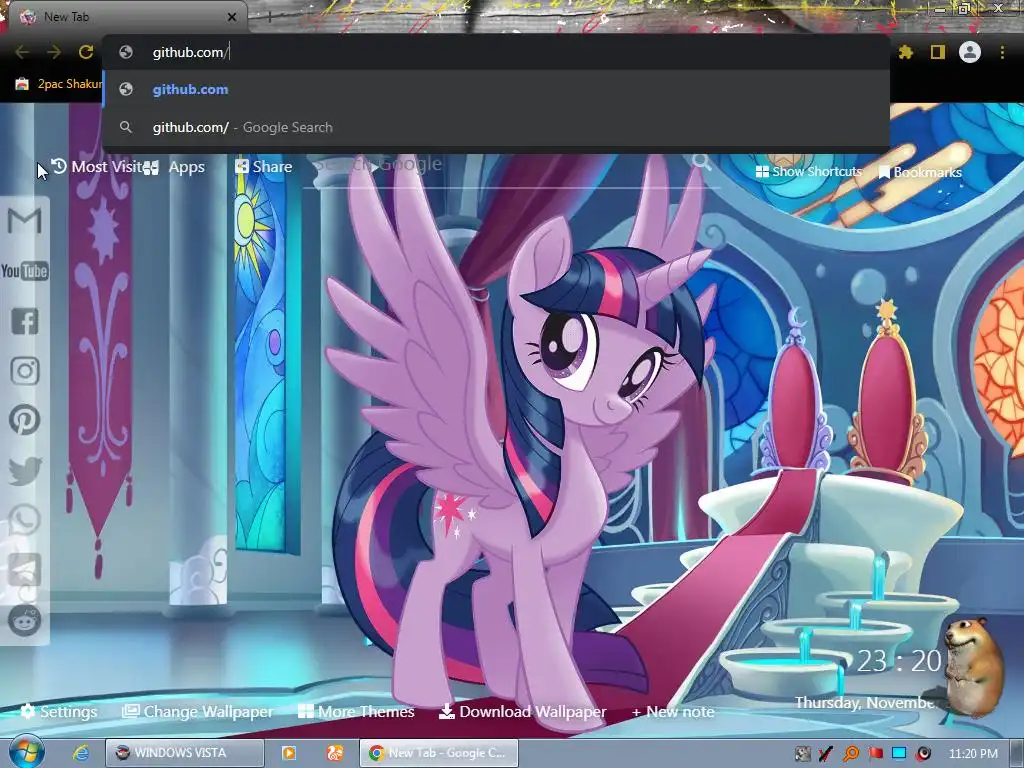Open Pinterest shortcut in the sidebar
Screen dimensions: 1024x768
pos(25,420)
